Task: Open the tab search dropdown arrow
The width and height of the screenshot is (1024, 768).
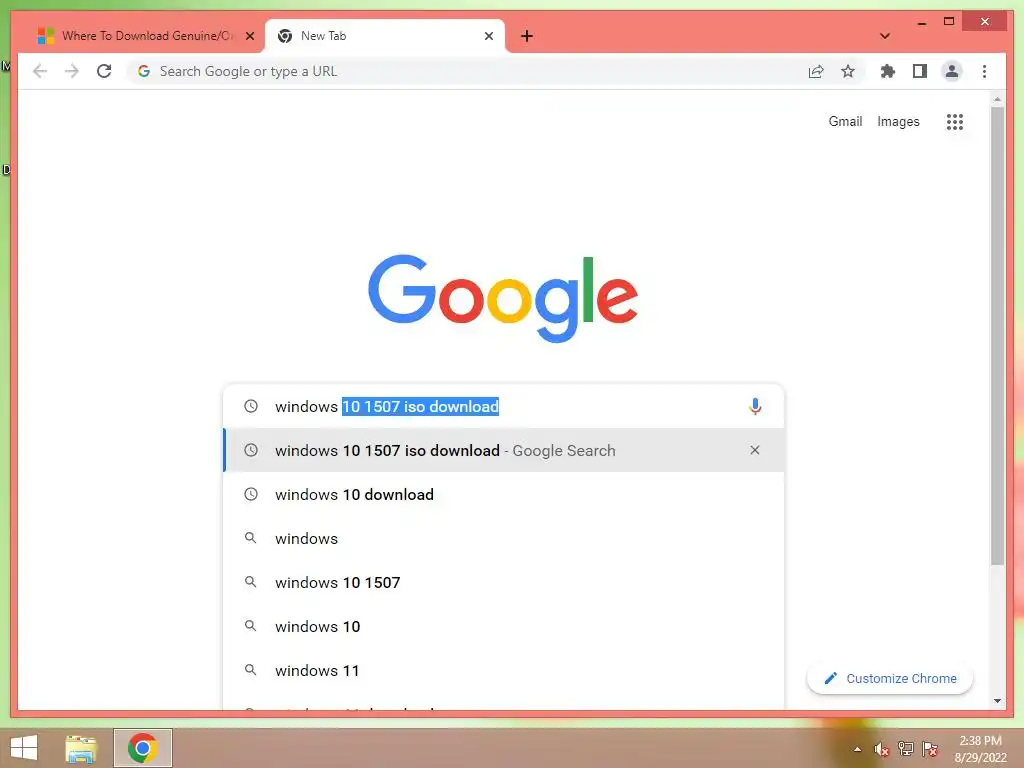Action: [885, 36]
